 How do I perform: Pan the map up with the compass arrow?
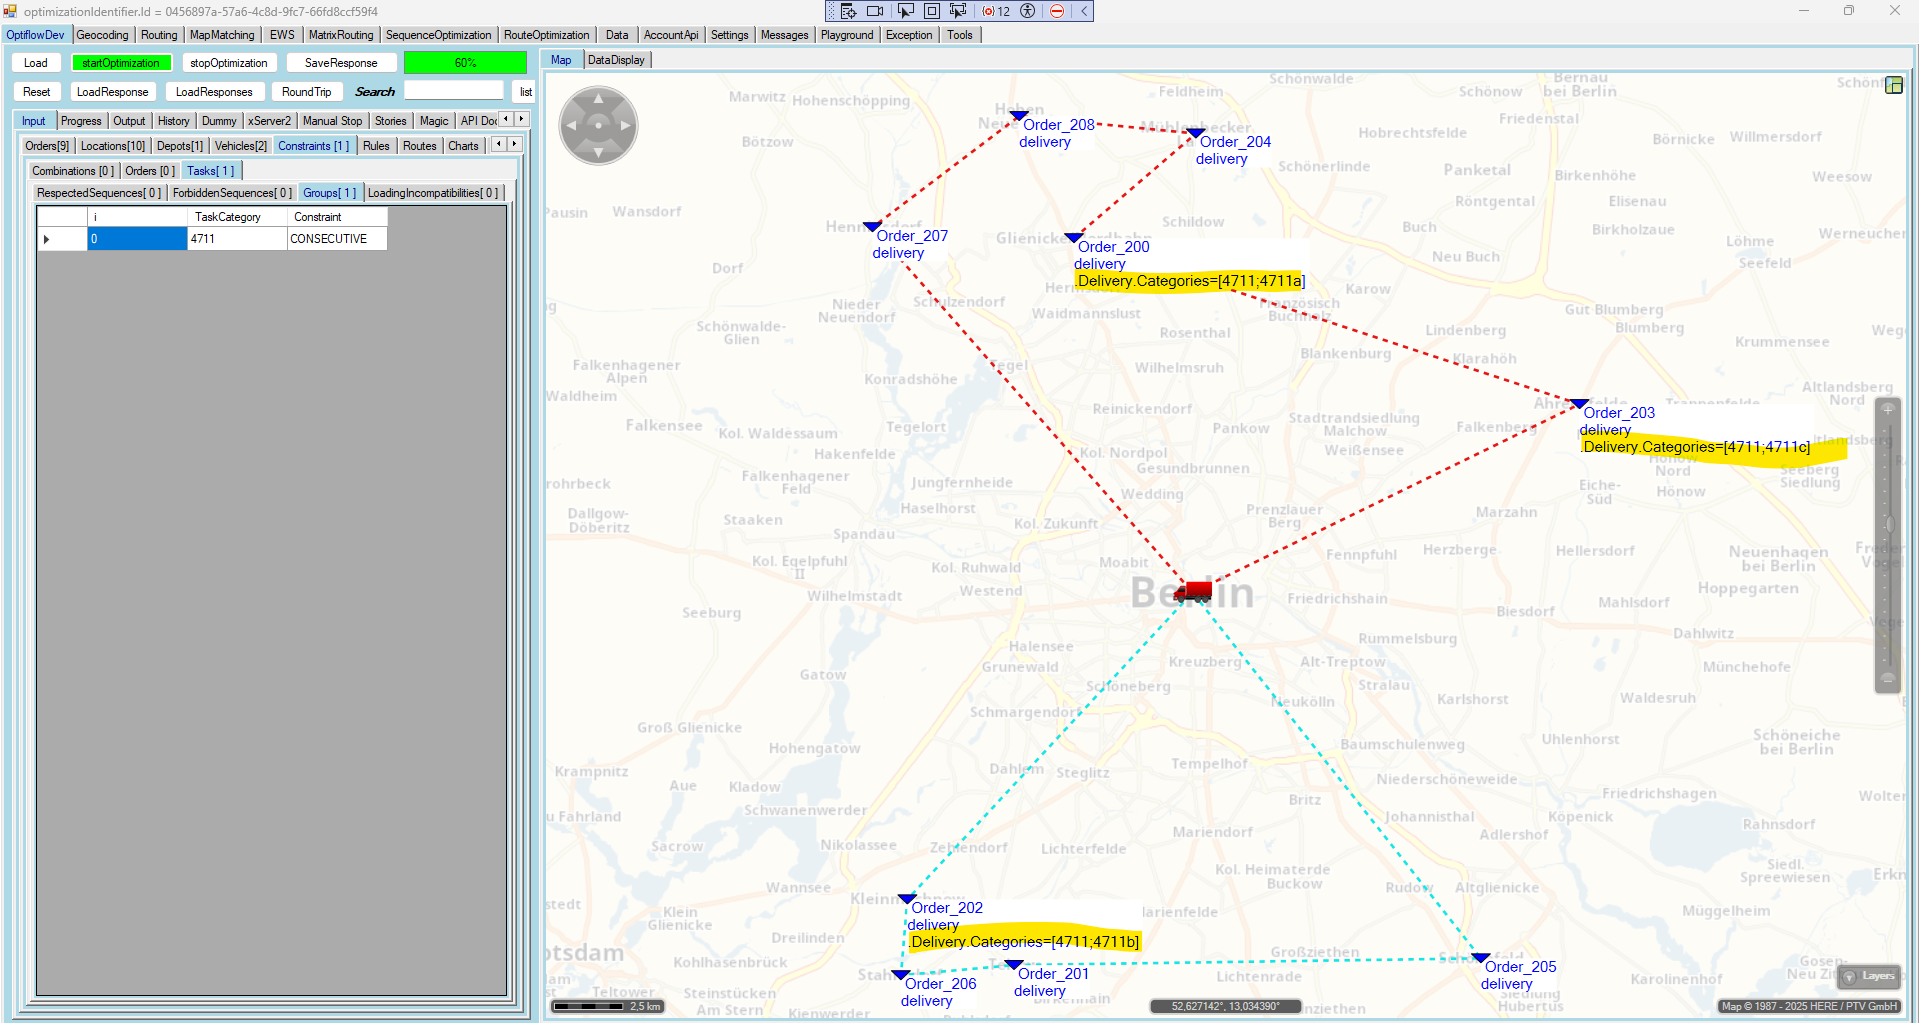coord(598,99)
